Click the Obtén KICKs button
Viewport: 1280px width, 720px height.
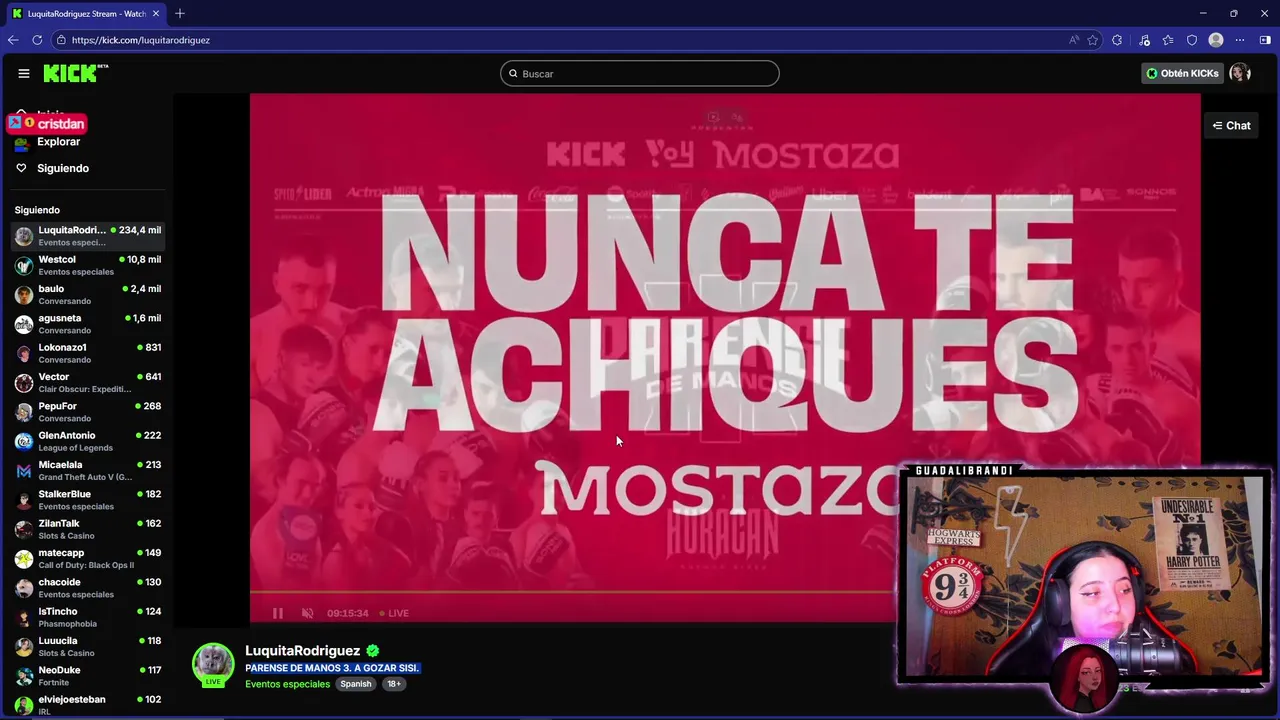point(1182,73)
